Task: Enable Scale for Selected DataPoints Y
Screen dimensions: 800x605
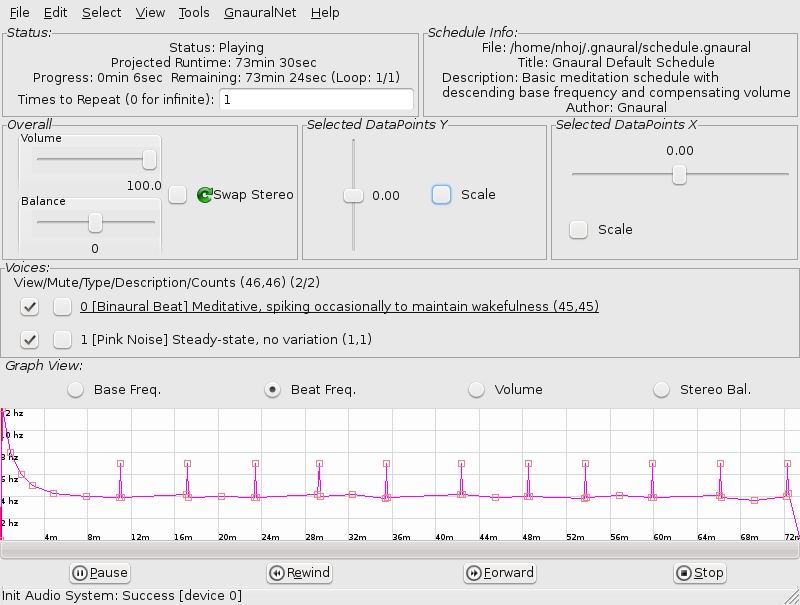Action: click(x=442, y=195)
